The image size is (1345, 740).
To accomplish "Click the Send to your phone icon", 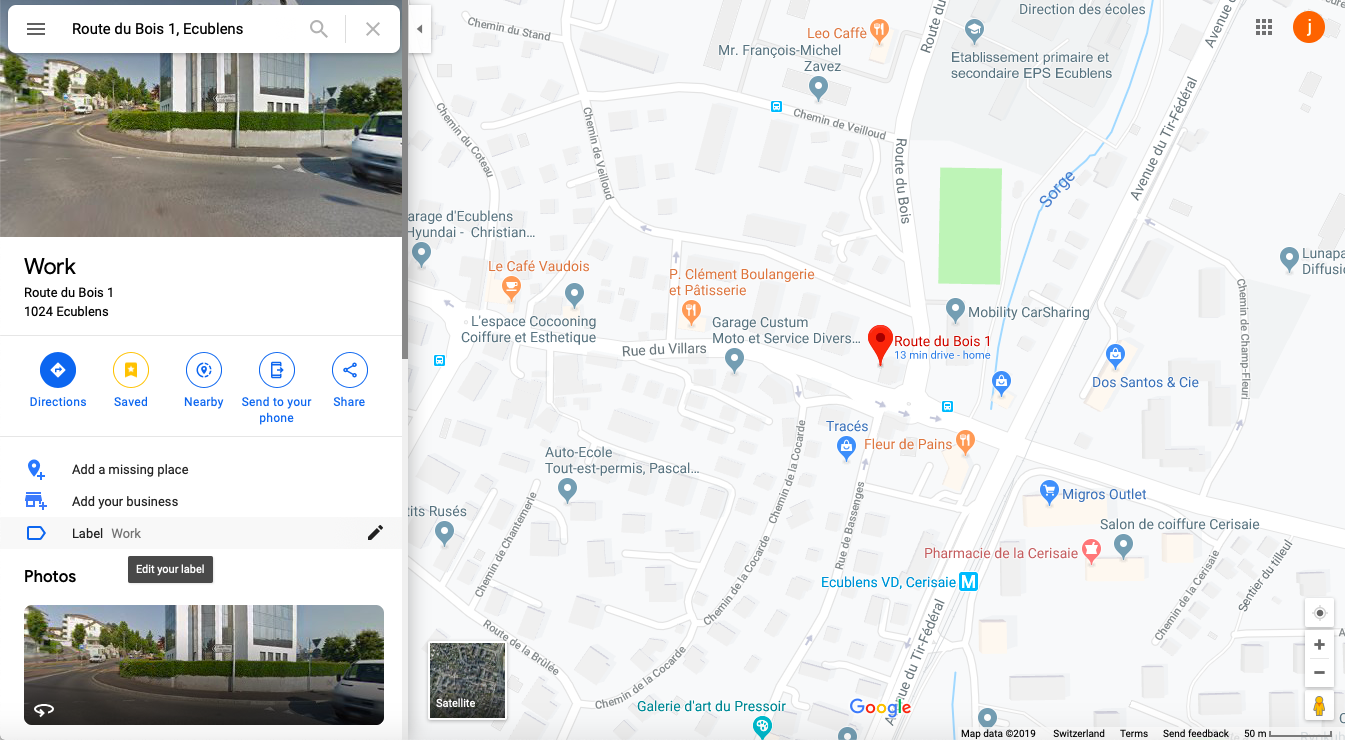I will 277,370.
